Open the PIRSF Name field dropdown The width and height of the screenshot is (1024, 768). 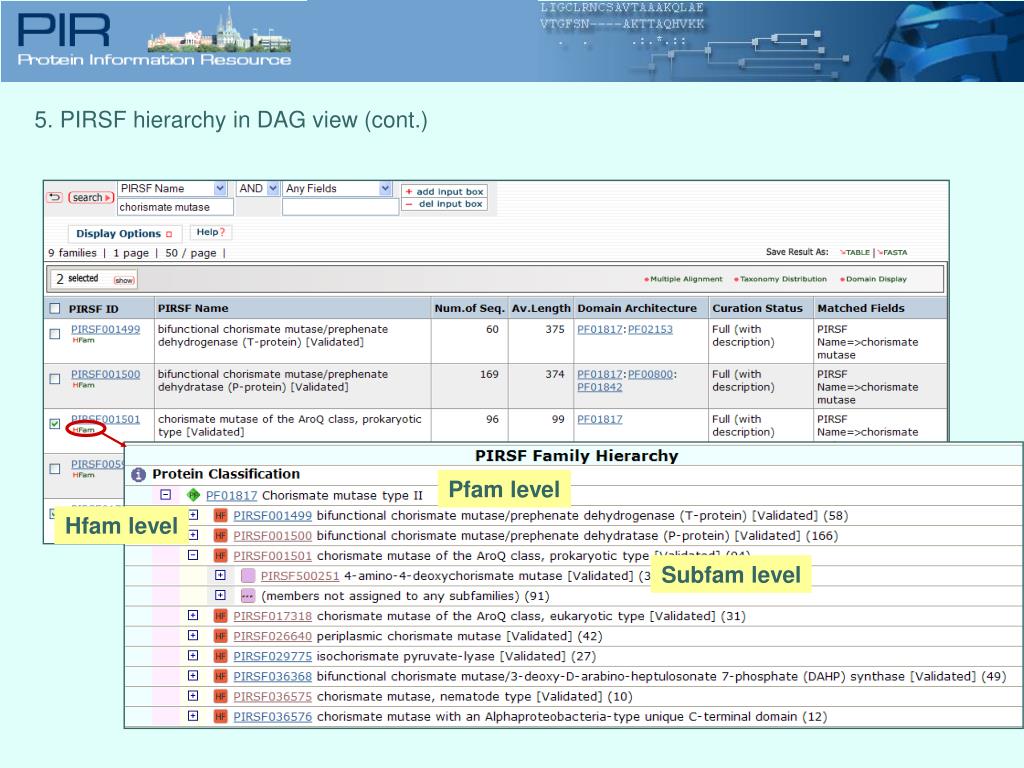[220, 189]
